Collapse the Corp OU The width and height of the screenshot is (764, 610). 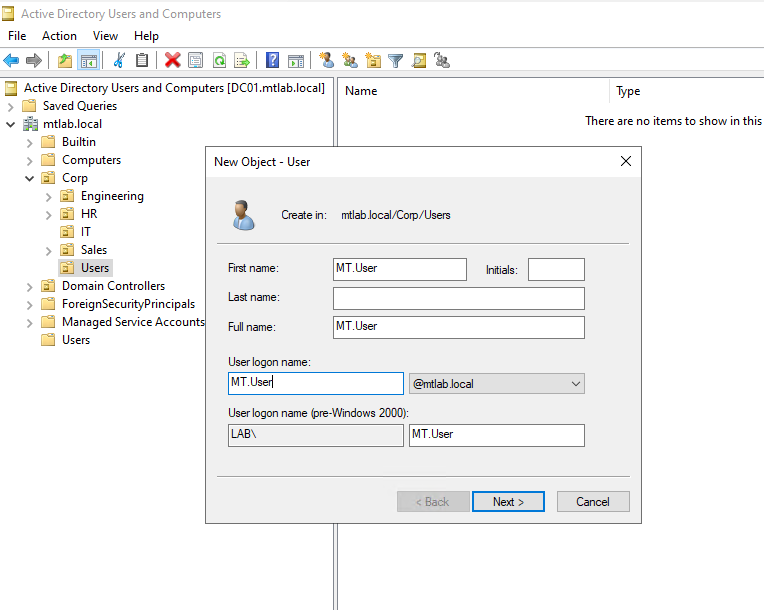pyautogui.click(x=30, y=178)
